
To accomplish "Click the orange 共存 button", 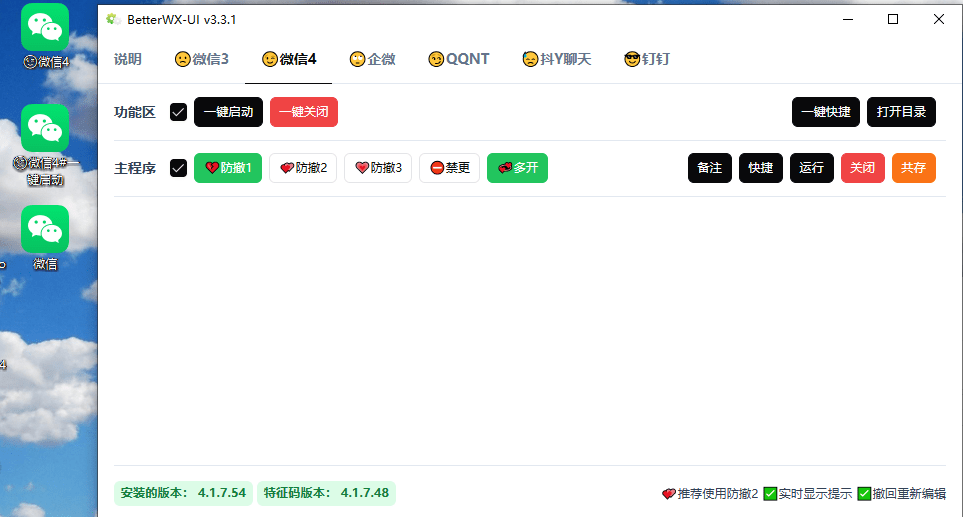I will pos(913,168).
